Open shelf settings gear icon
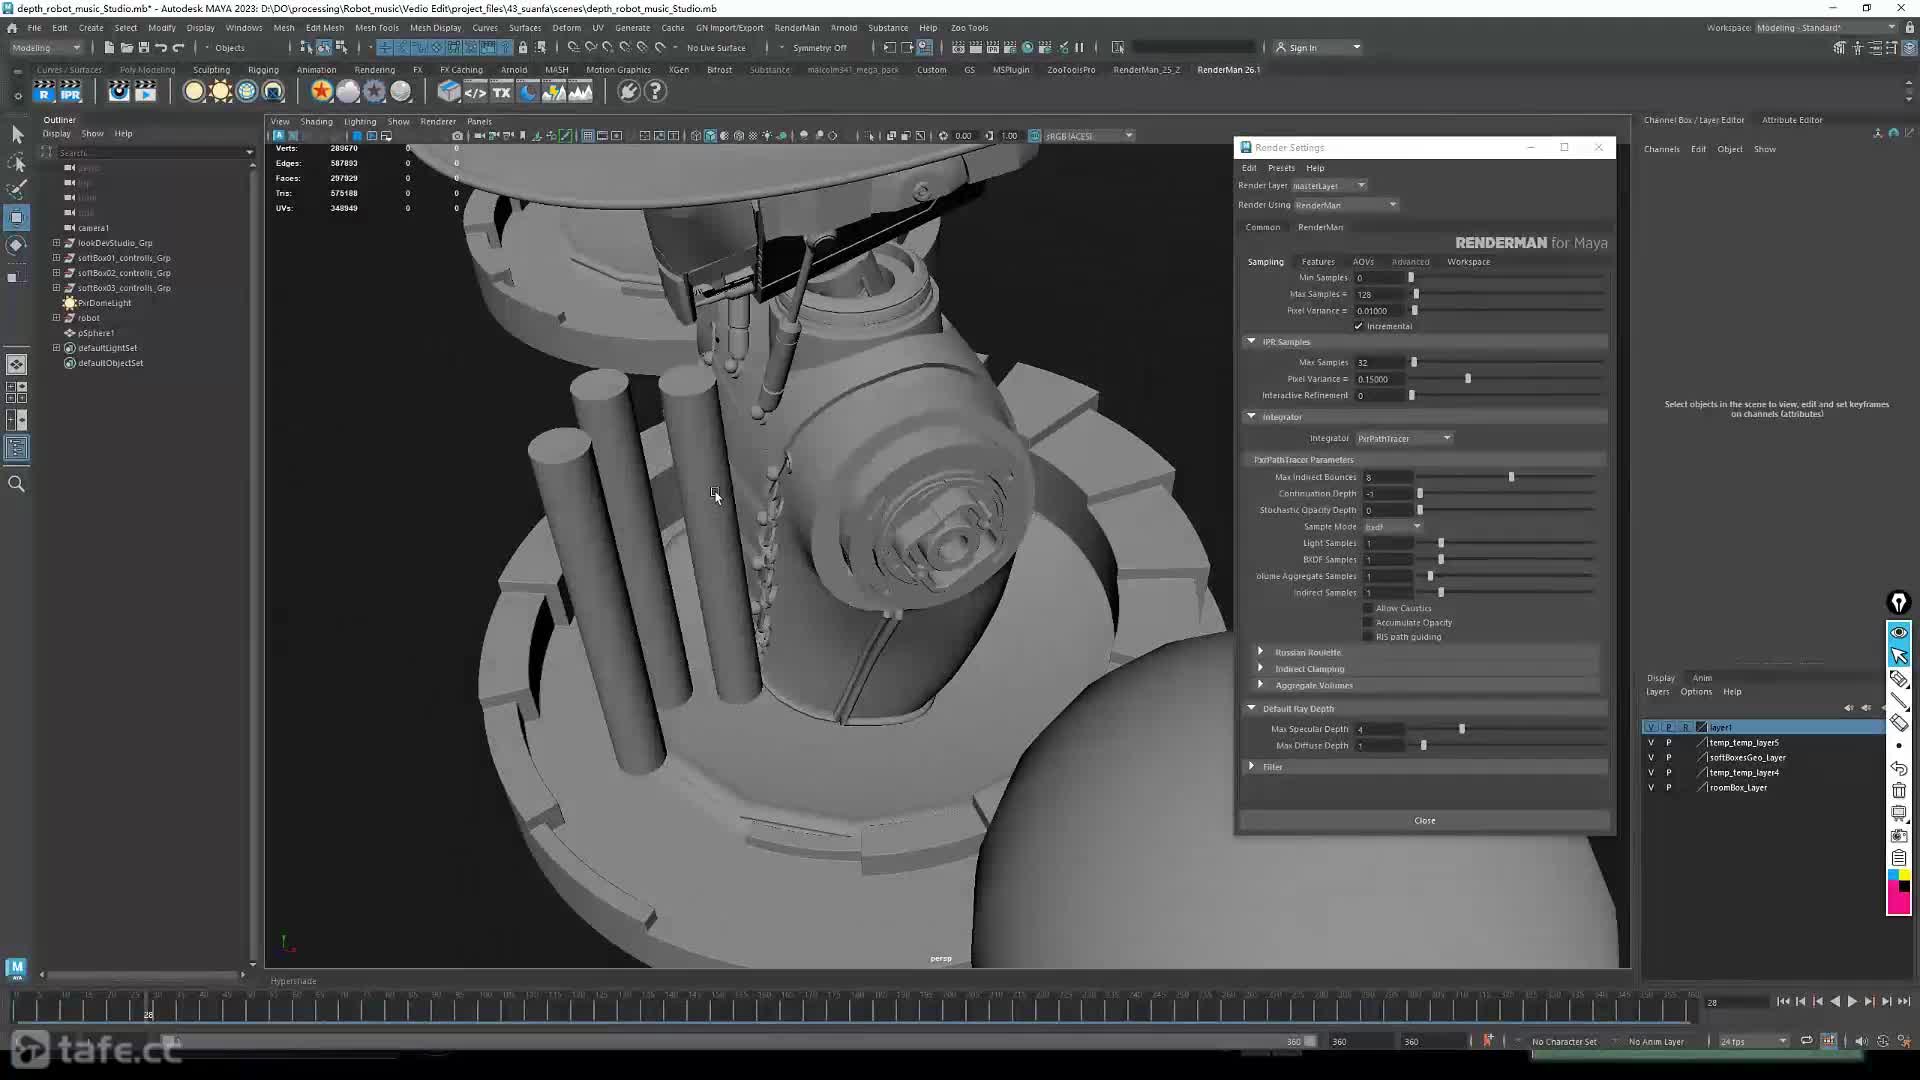Screen dimensions: 1920x1080 (x=17, y=96)
